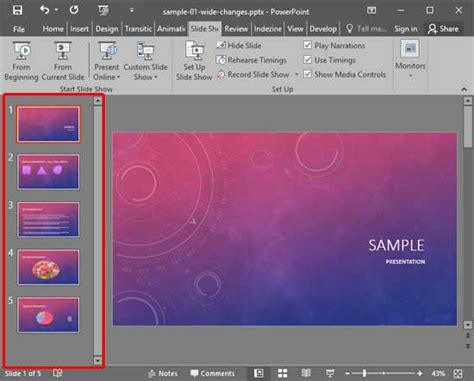Select slide 5 thumbnail with pie chart
Screen dimensions: 474x381
tap(48, 315)
